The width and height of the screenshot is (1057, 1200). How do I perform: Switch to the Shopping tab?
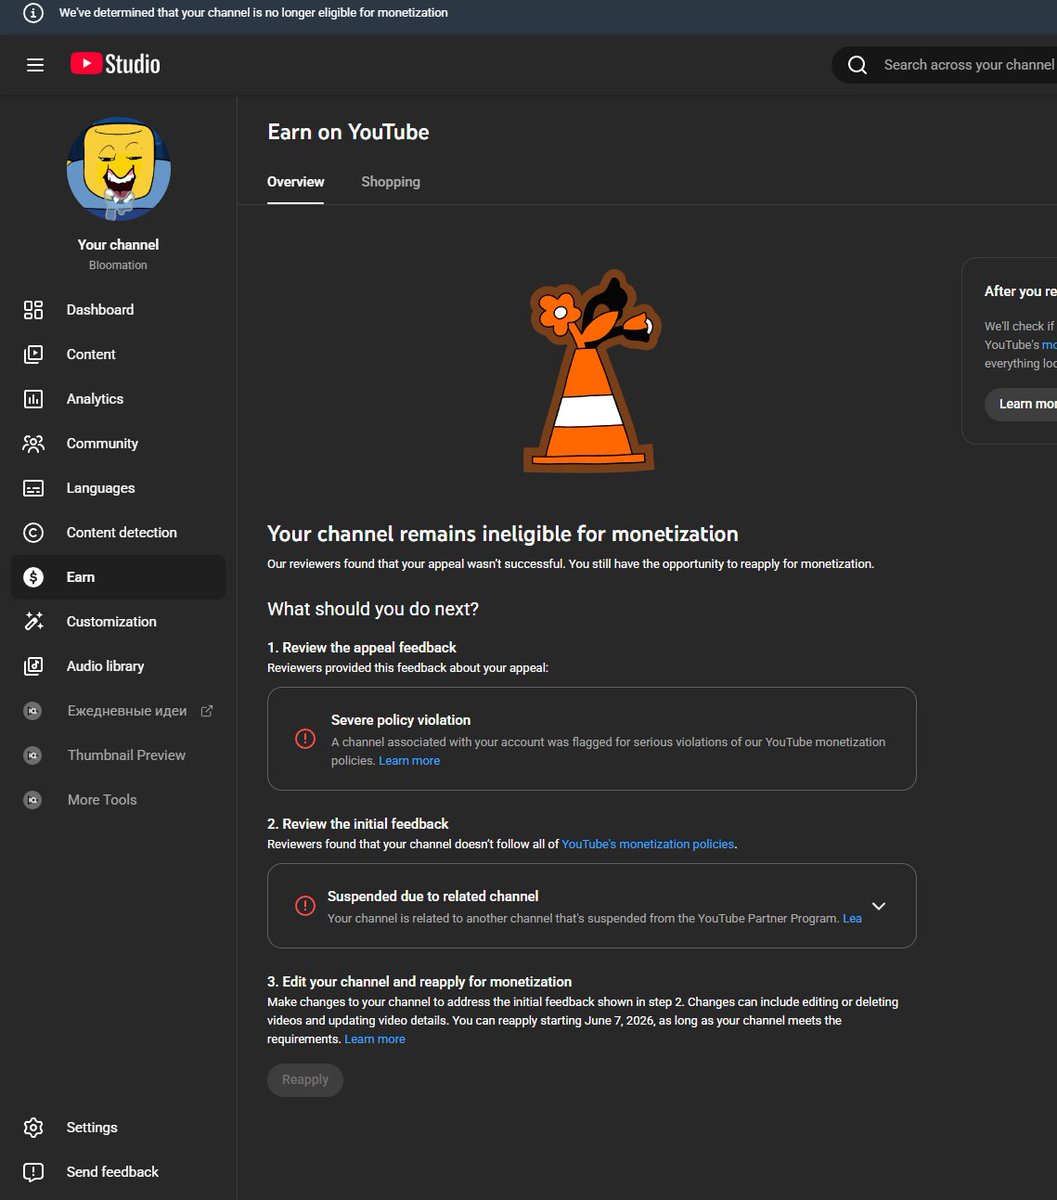(x=390, y=182)
